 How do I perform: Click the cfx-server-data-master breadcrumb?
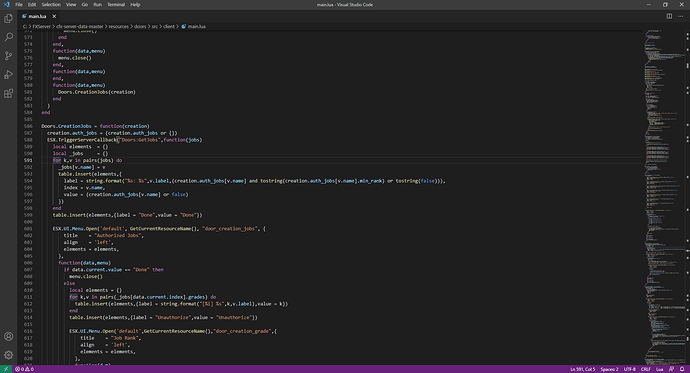[x=80, y=26]
